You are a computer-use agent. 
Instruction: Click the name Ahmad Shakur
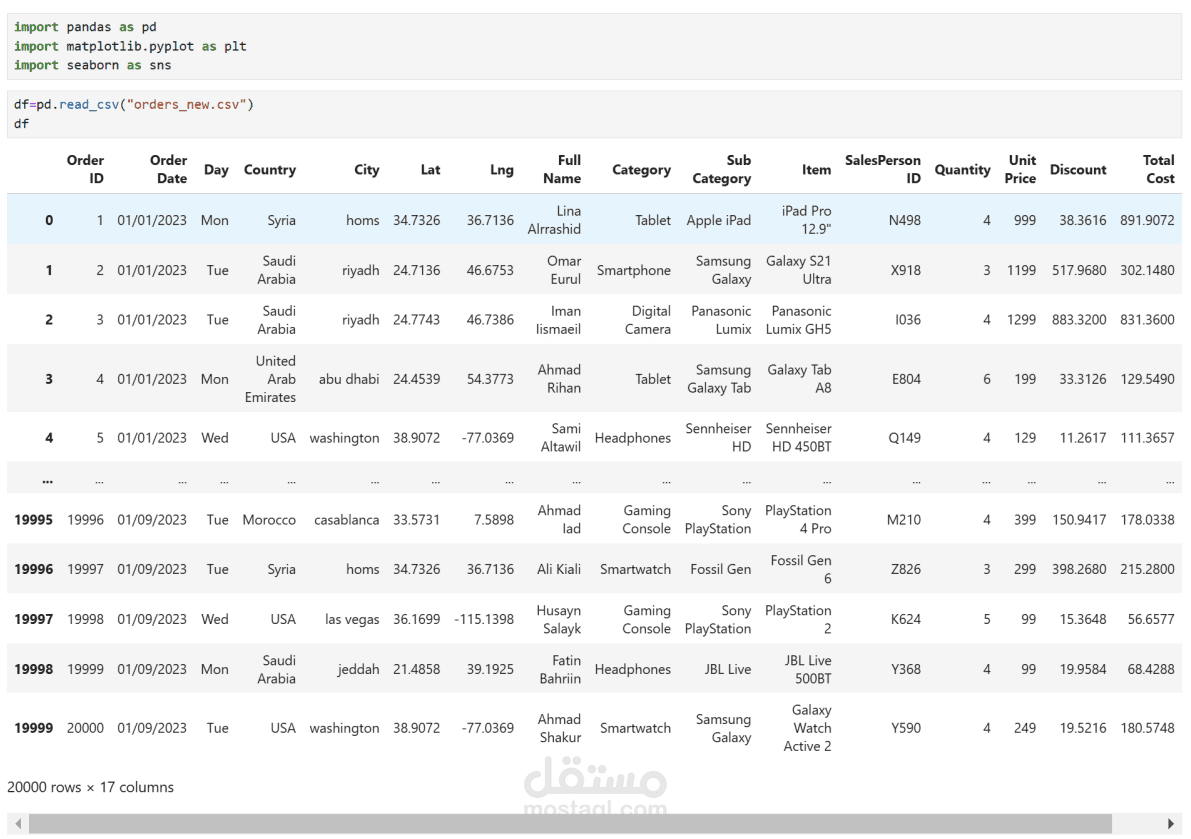pyautogui.click(x=559, y=728)
